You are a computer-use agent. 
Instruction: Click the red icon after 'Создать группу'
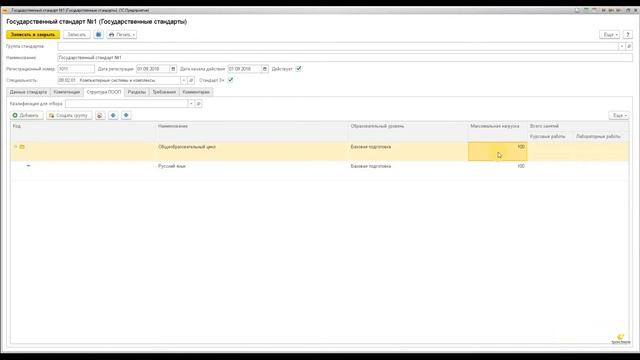[x=100, y=116]
